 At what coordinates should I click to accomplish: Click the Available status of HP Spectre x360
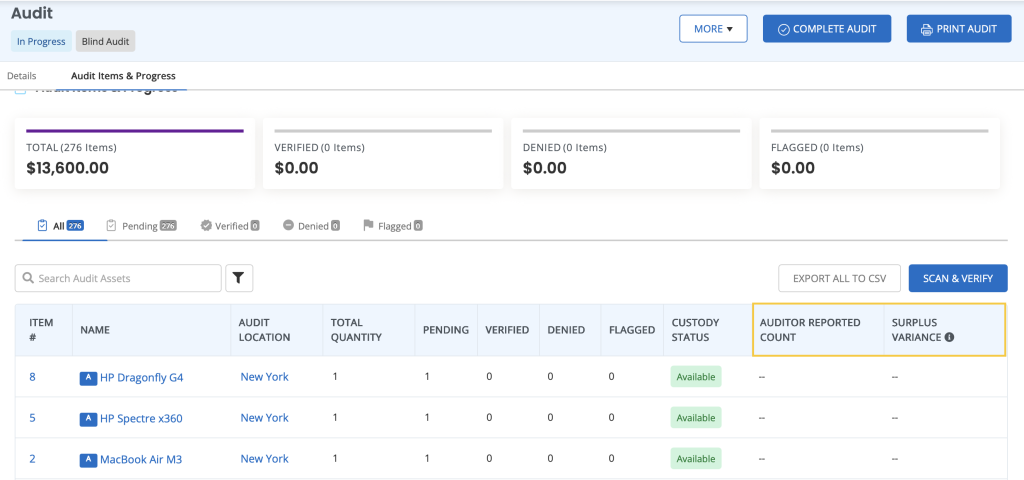point(696,418)
